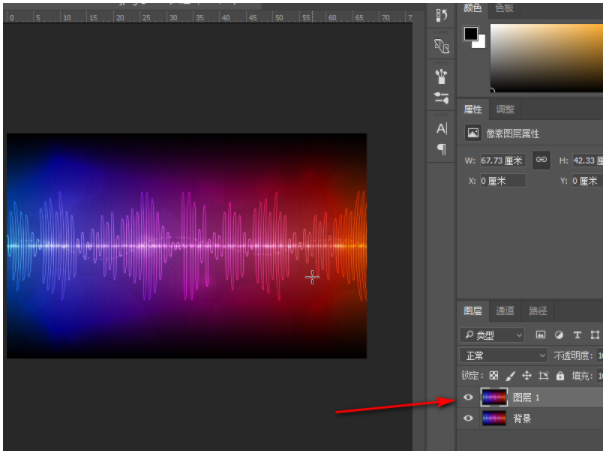Filter layers by adjustment layer icon
Screen dimensions: 606x451
coord(559,335)
